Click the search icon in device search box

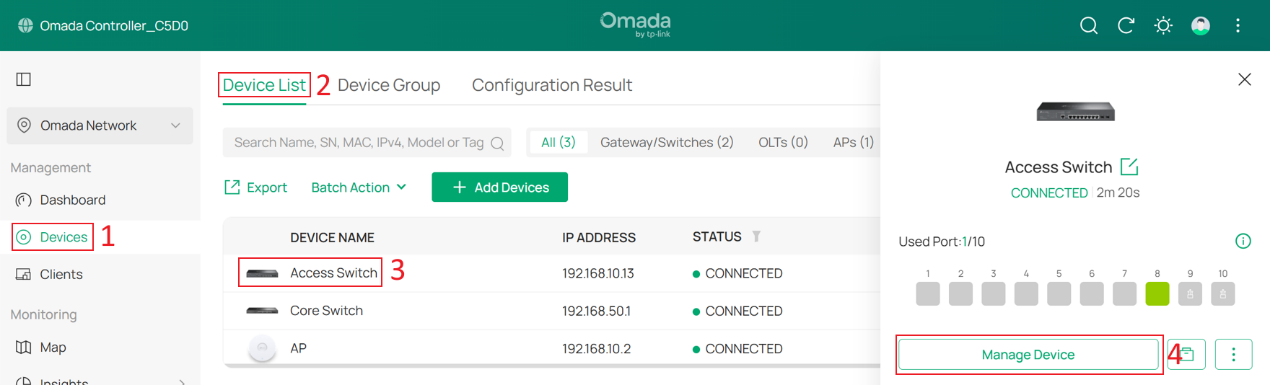tap(497, 143)
